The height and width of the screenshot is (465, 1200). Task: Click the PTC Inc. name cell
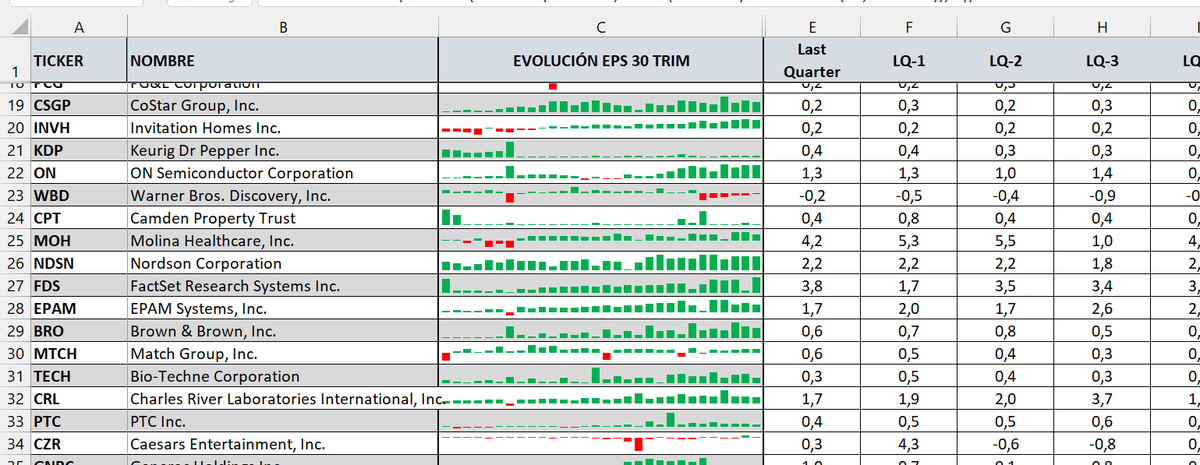pos(283,422)
